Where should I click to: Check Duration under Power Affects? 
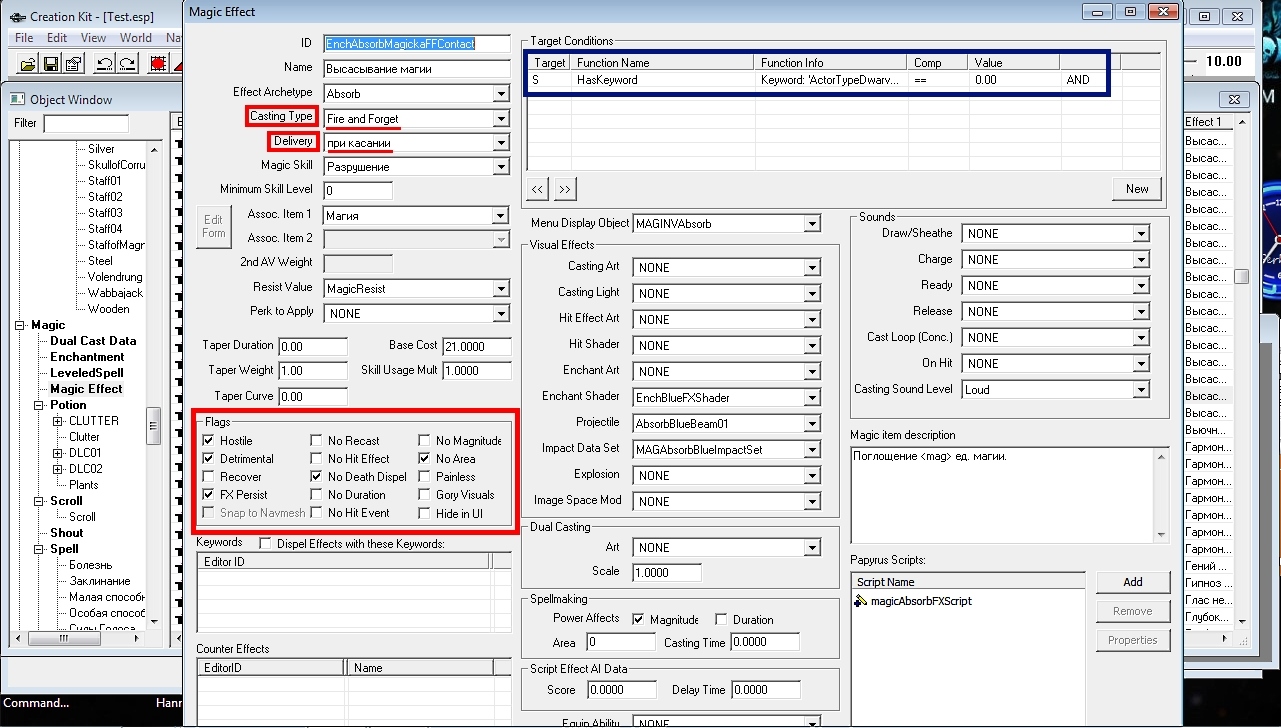721,620
